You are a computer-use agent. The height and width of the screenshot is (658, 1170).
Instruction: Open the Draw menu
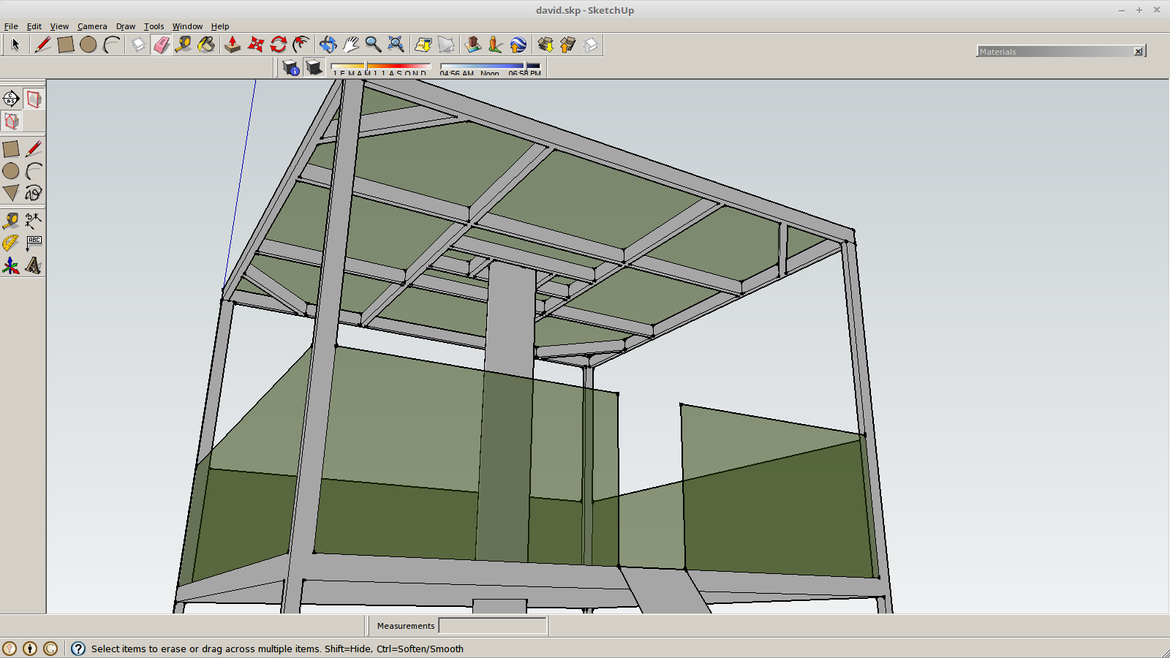point(125,26)
